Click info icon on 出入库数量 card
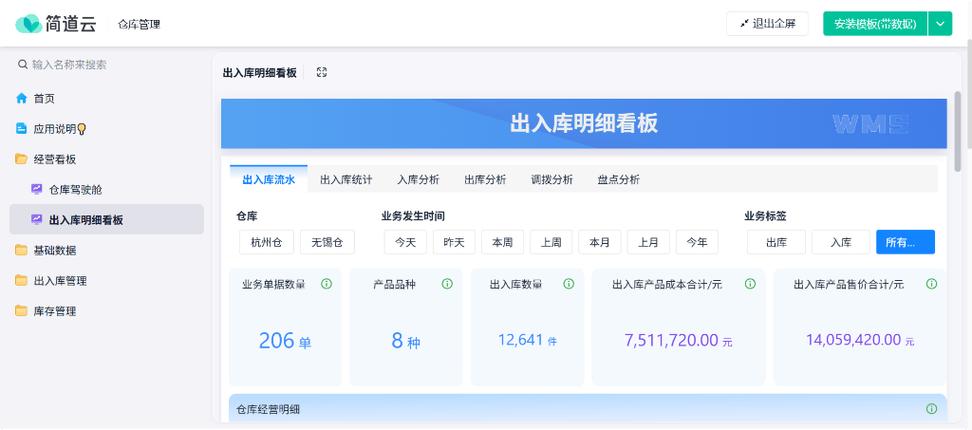972x430 pixels. click(568, 284)
